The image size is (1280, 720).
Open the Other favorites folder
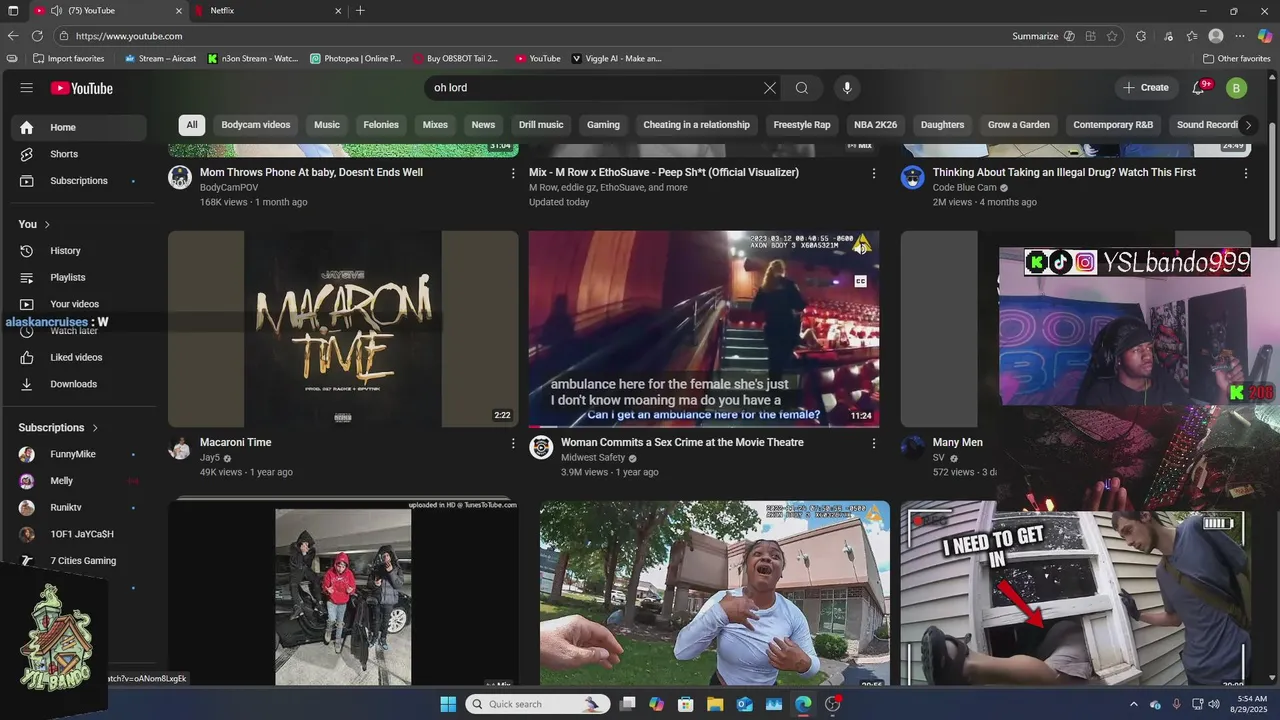pyautogui.click(x=1237, y=59)
